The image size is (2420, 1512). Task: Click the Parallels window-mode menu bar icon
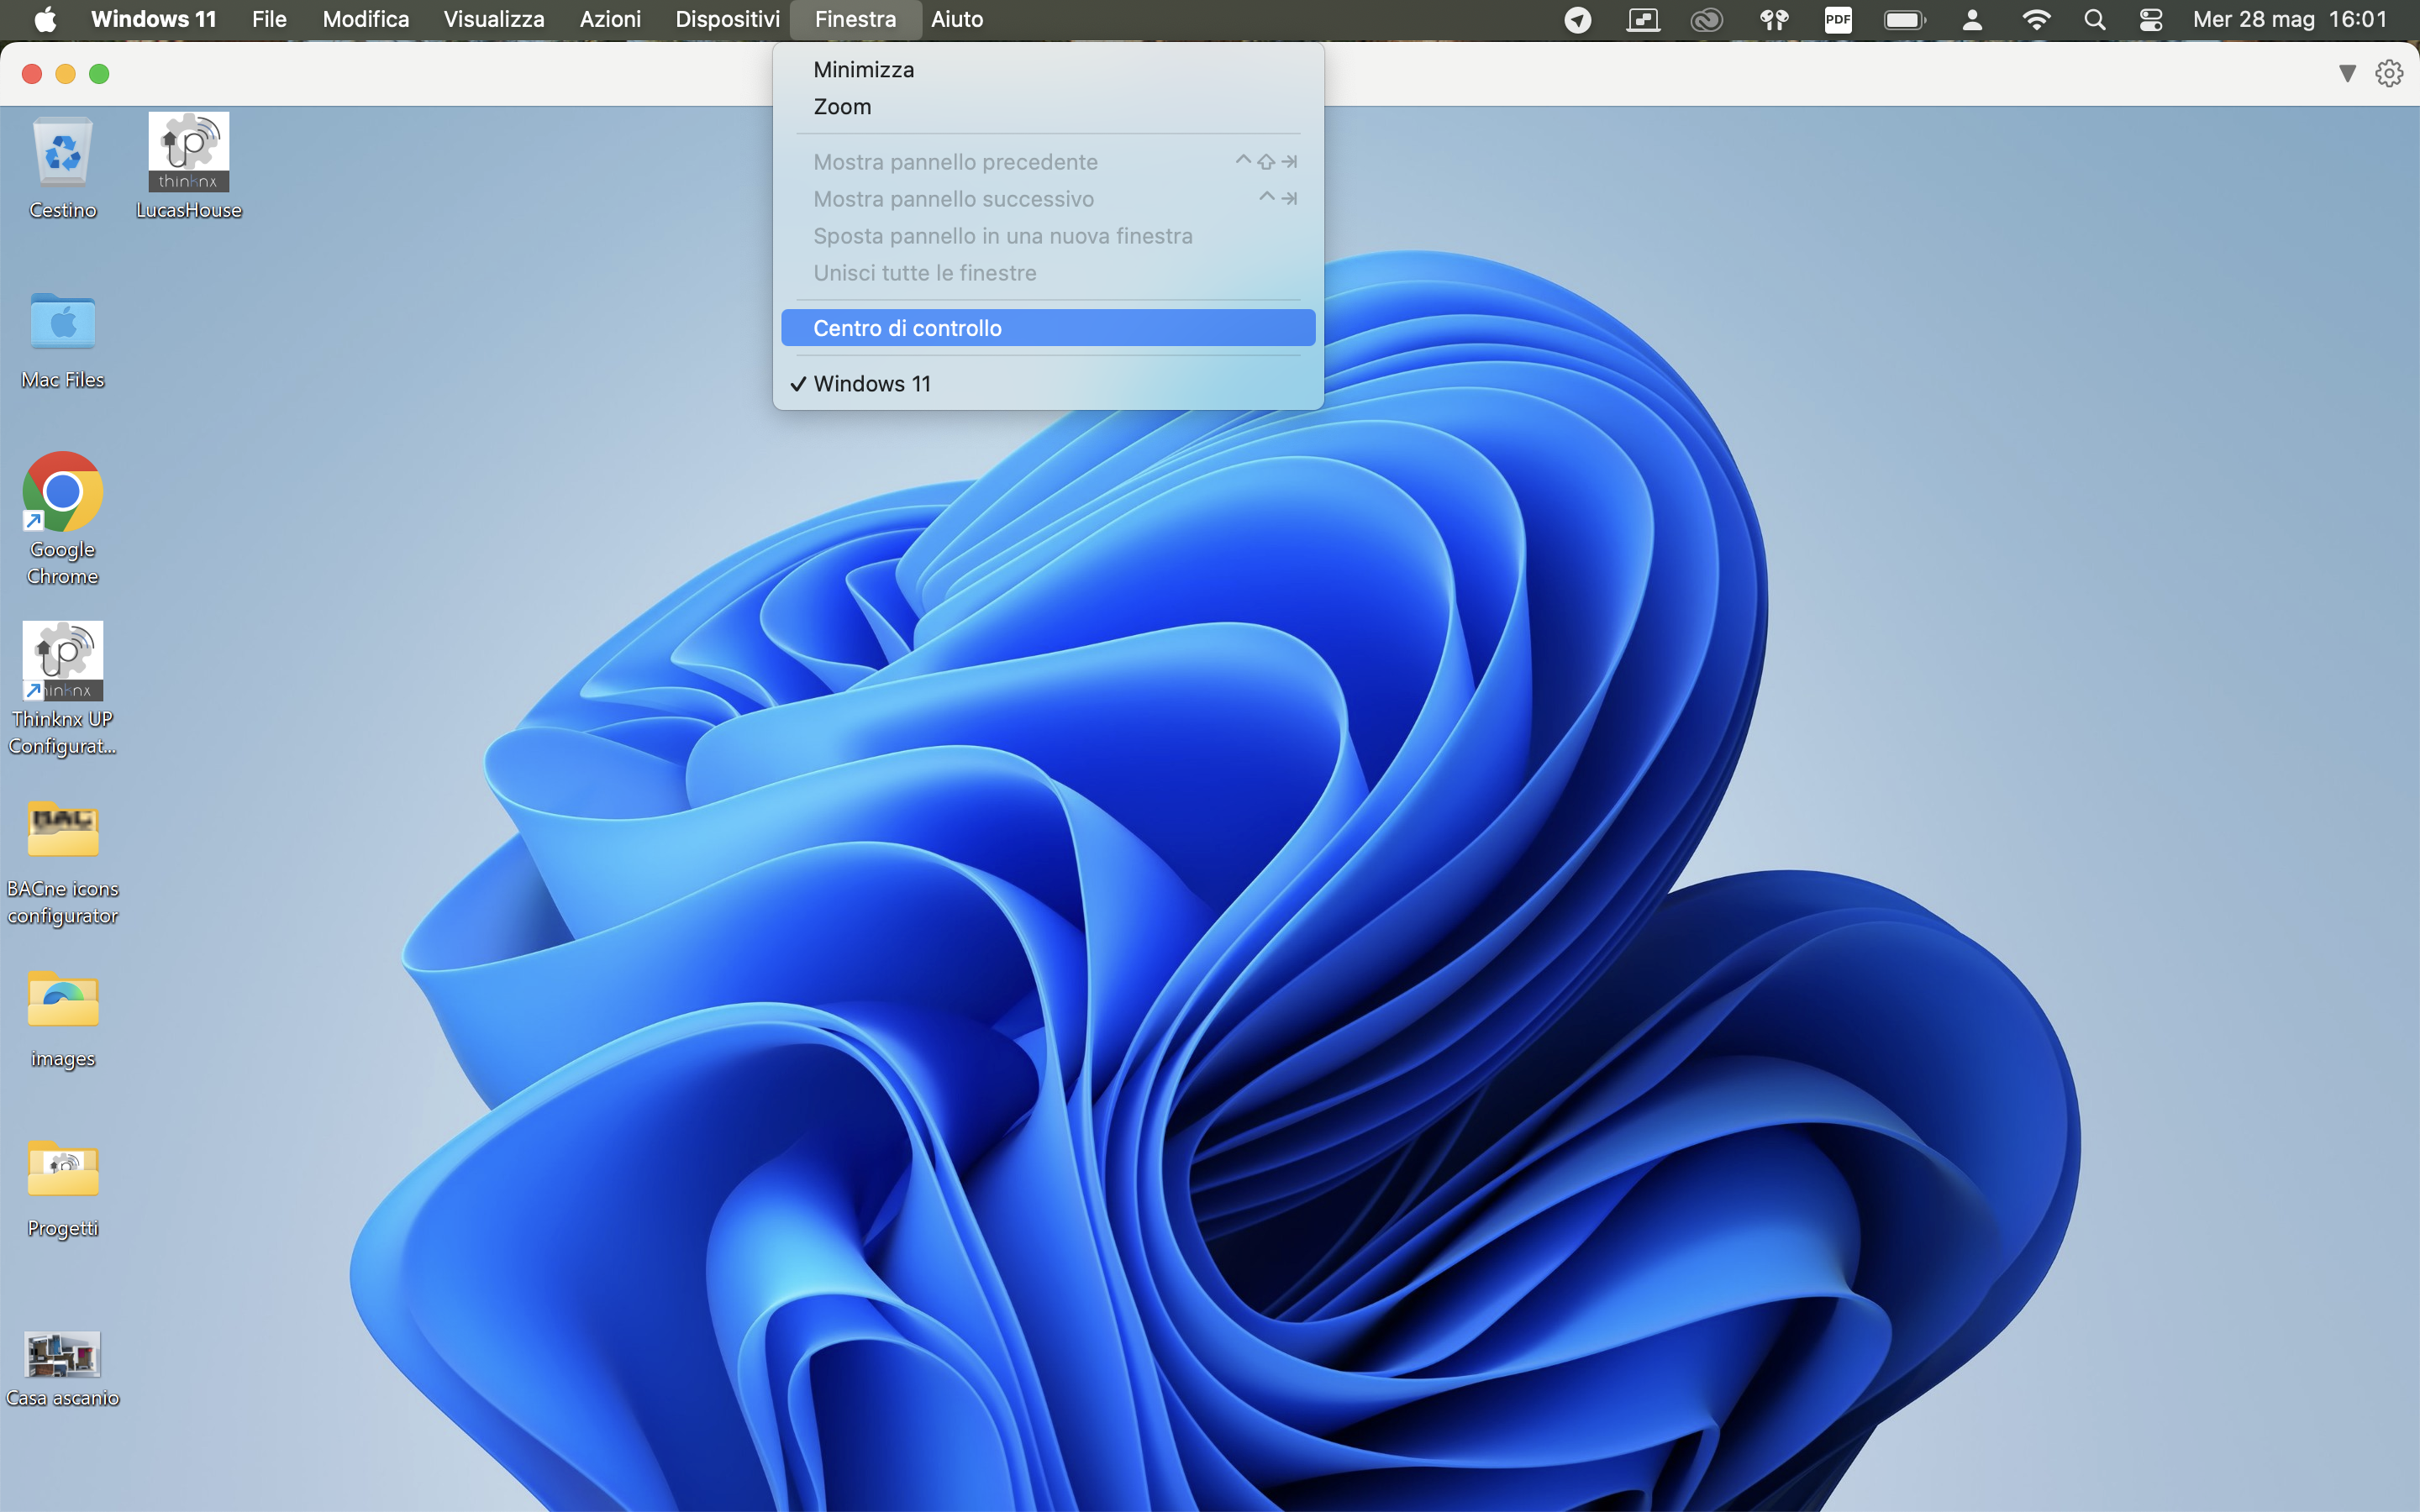coord(1643,19)
